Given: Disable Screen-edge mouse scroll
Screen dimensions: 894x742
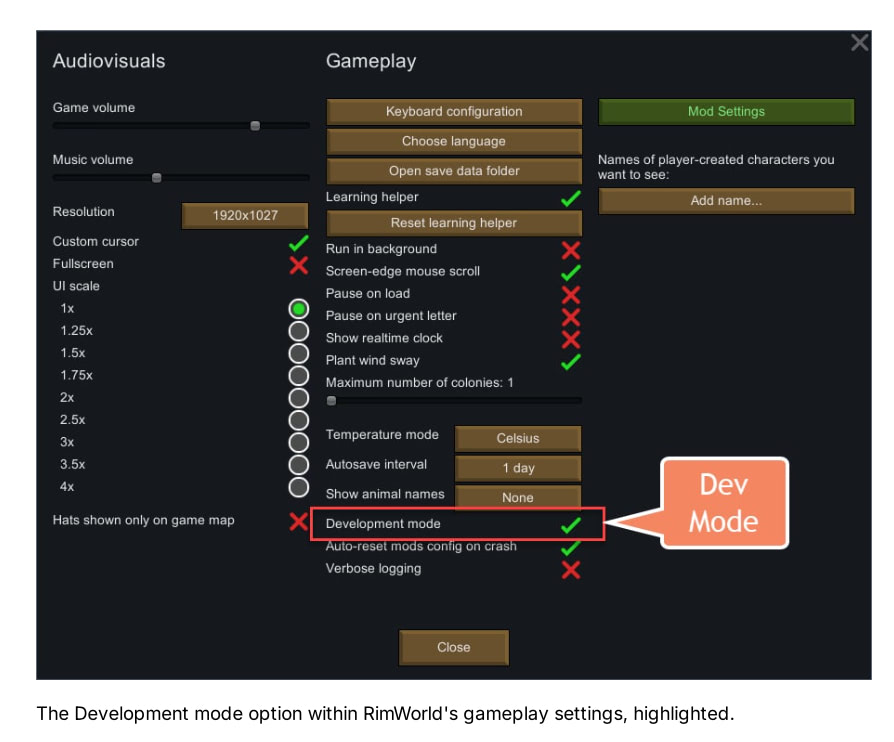Looking at the screenshot, I should [x=570, y=273].
